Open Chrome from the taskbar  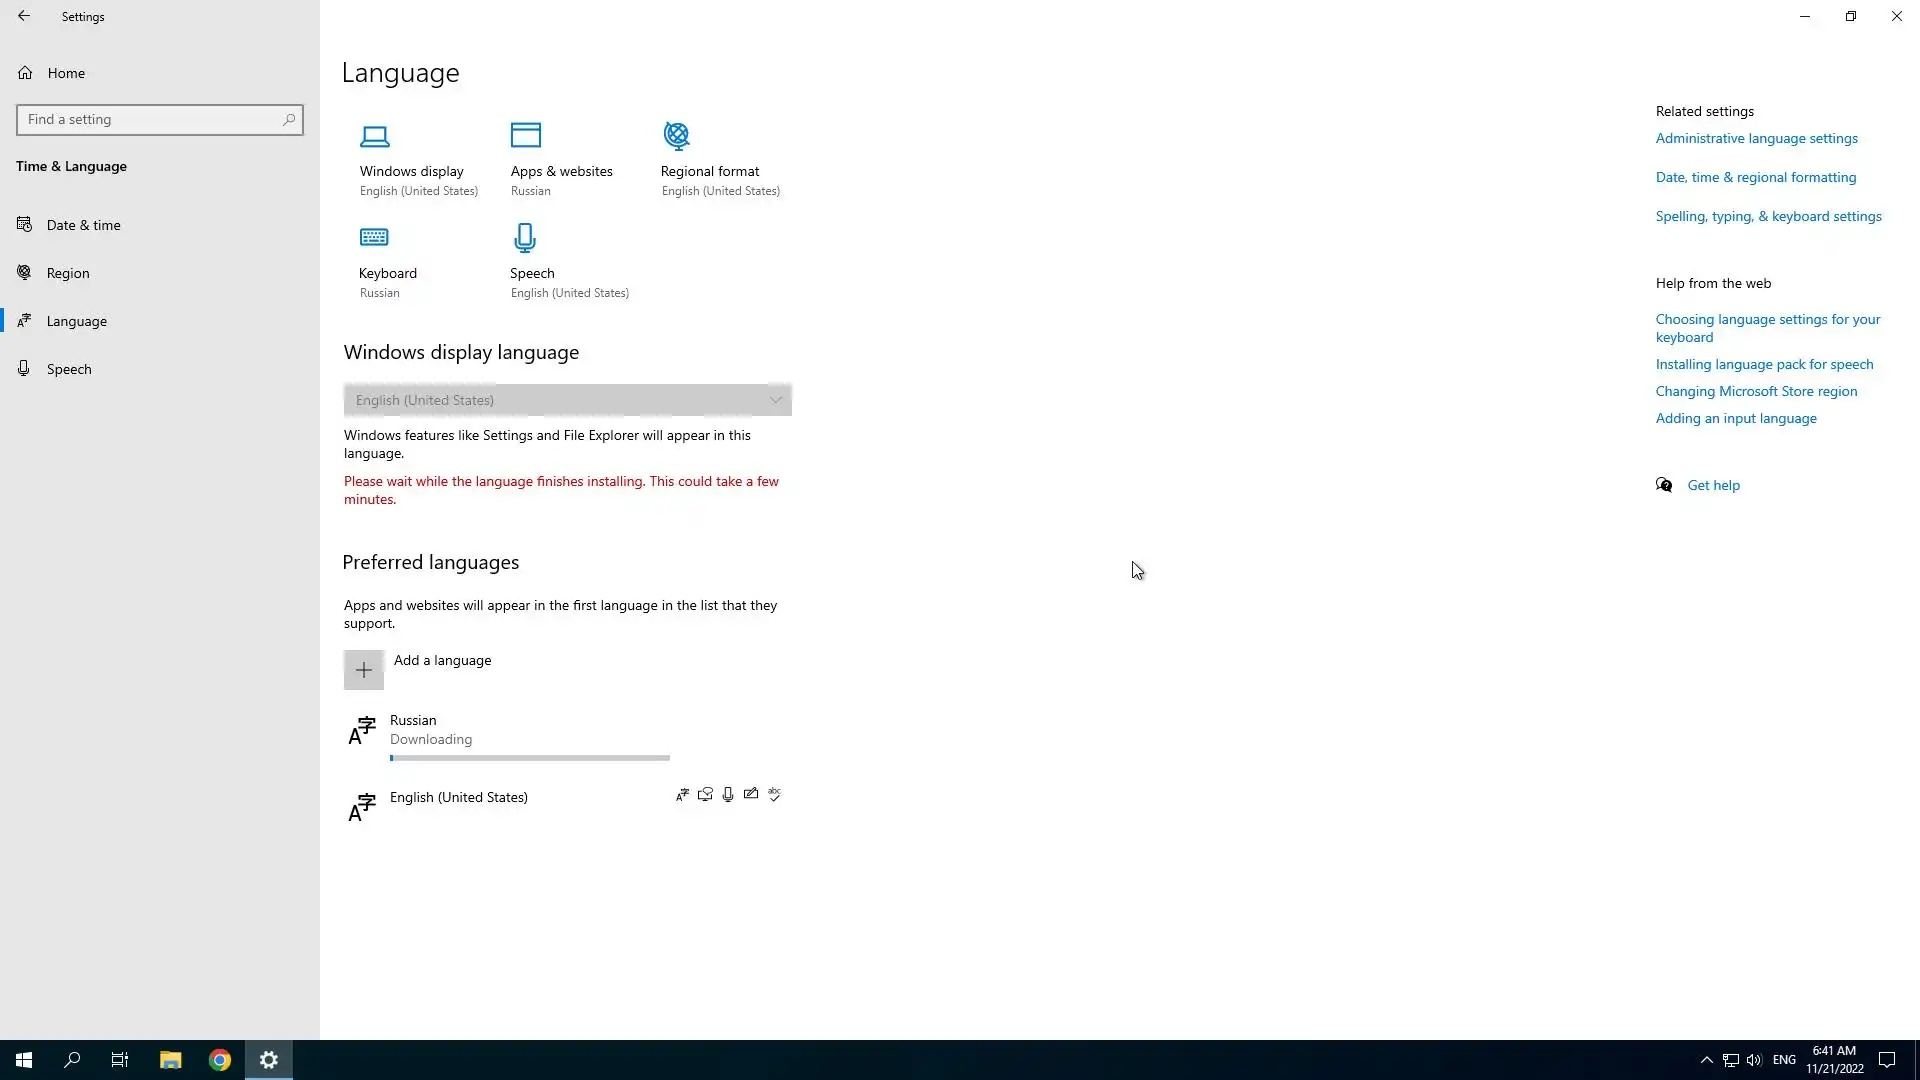[x=220, y=1060]
